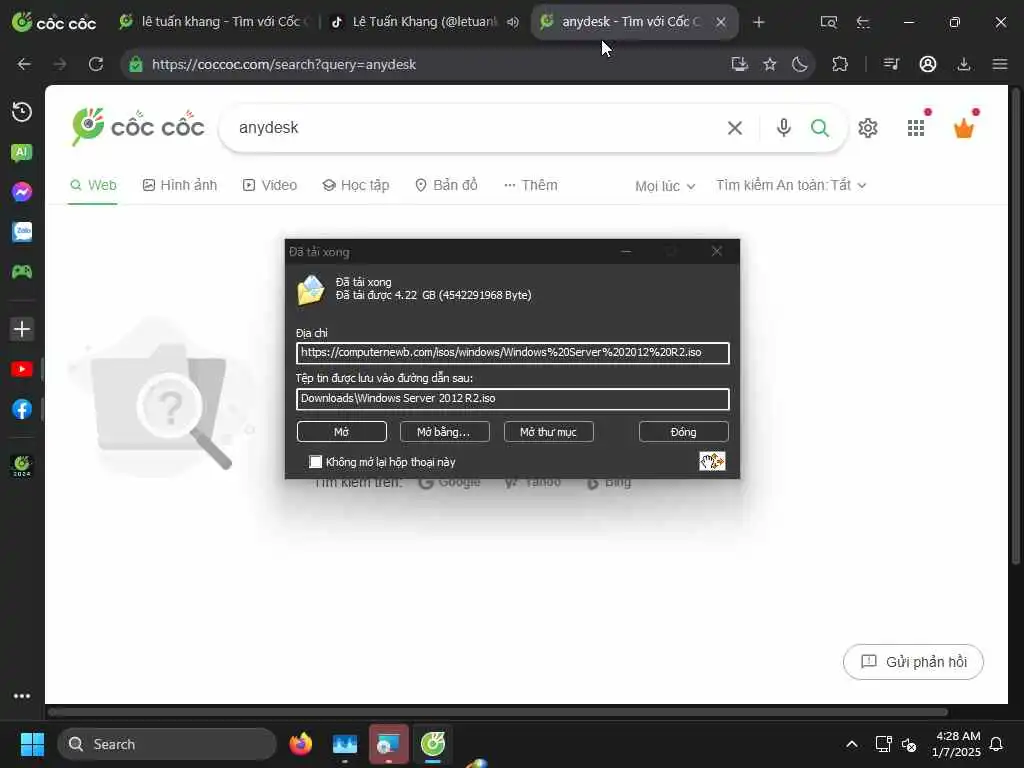Toggle dark mode moon icon in address bar

(x=800, y=64)
